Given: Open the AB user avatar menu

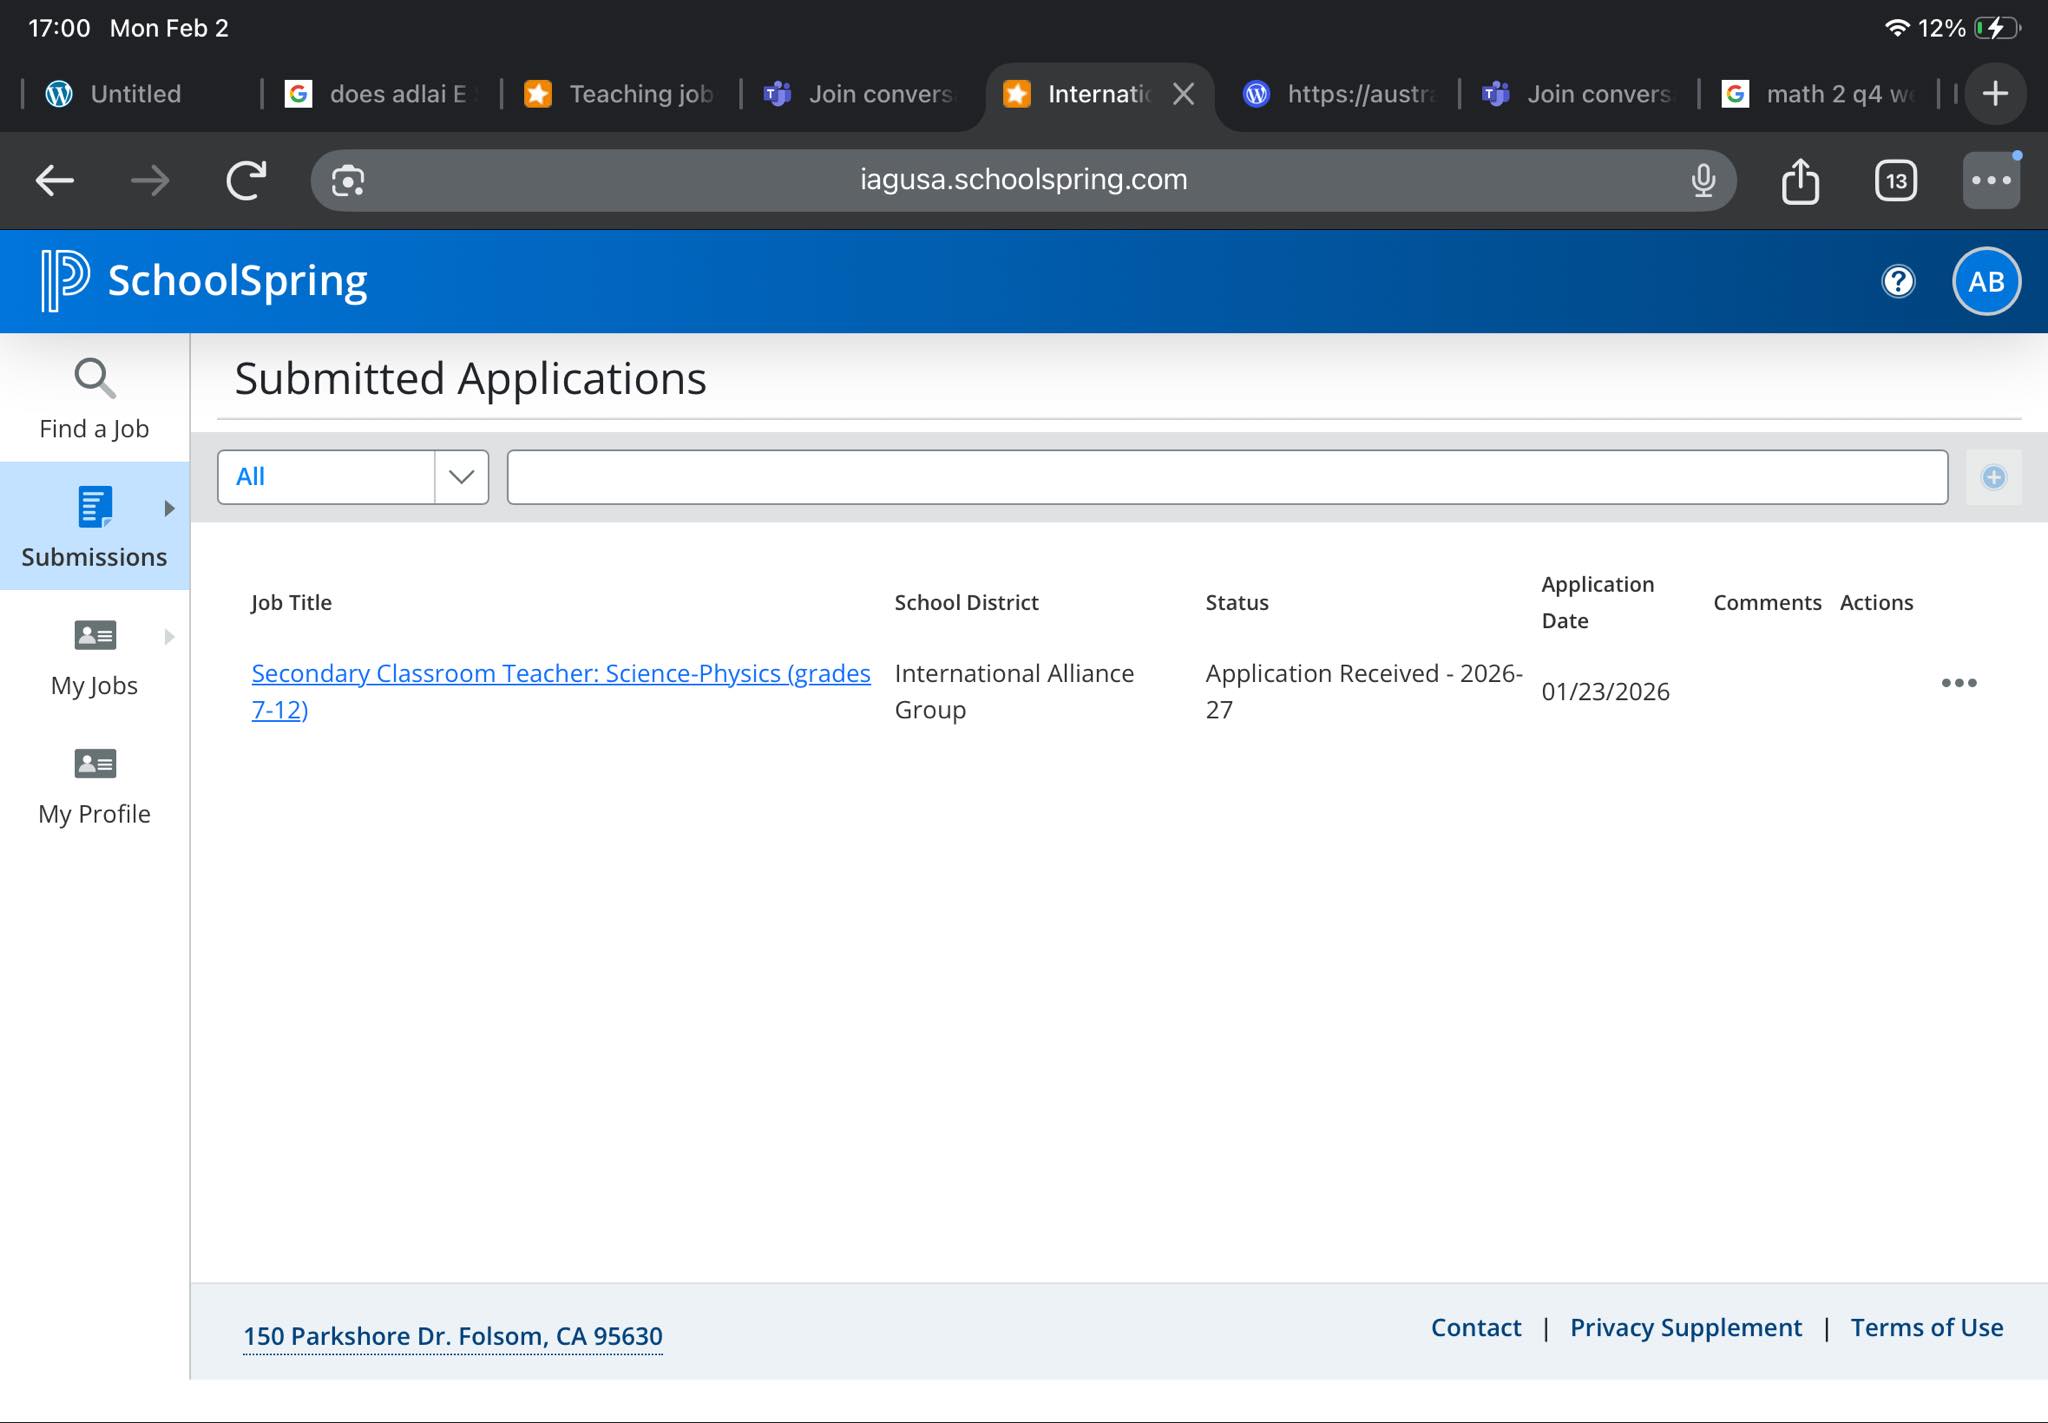Looking at the screenshot, I should (x=1986, y=282).
